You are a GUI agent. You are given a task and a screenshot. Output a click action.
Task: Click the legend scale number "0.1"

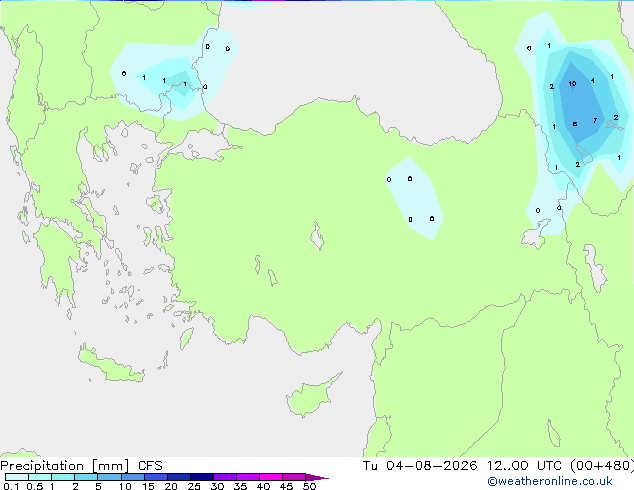click(11, 486)
